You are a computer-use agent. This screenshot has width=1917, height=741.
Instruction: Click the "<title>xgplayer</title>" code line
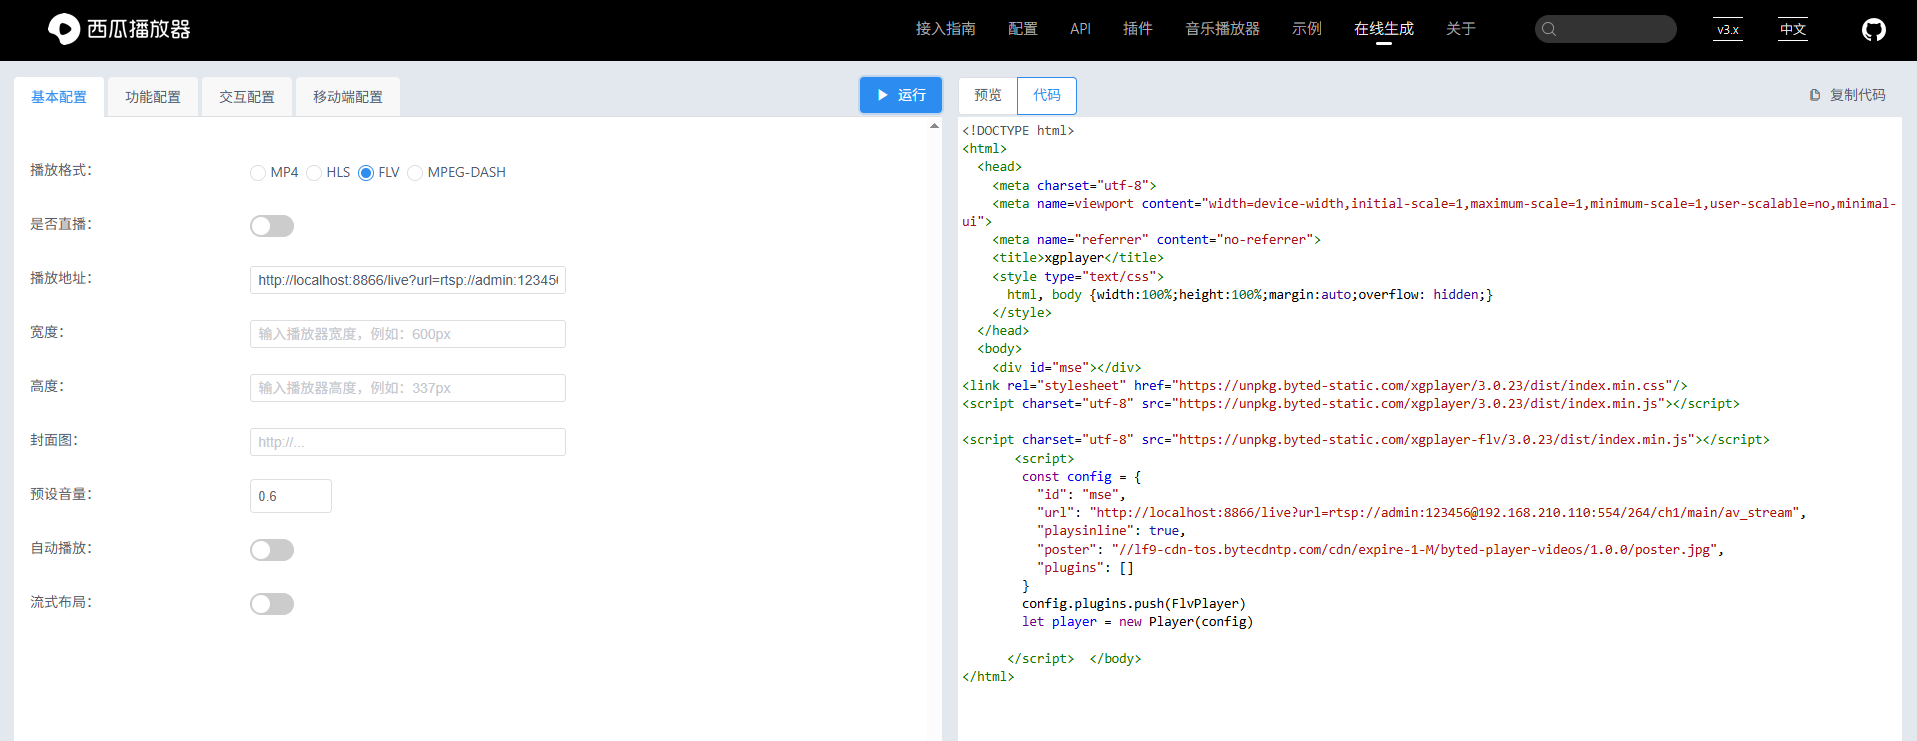coord(1078,258)
